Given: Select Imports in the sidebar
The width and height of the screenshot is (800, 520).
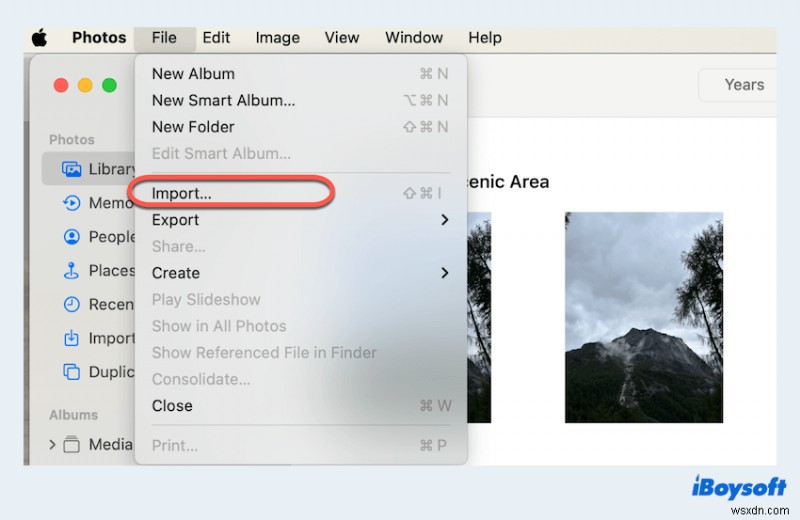Looking at the screenshot, I should (x=88, y=338).
